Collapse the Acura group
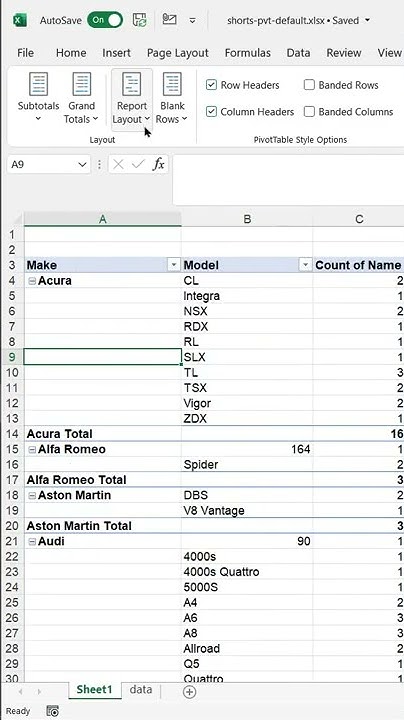 [32, 281]
